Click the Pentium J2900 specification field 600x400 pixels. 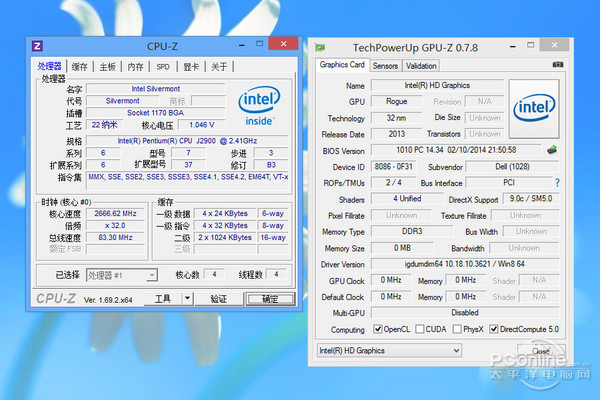[187, 141]
